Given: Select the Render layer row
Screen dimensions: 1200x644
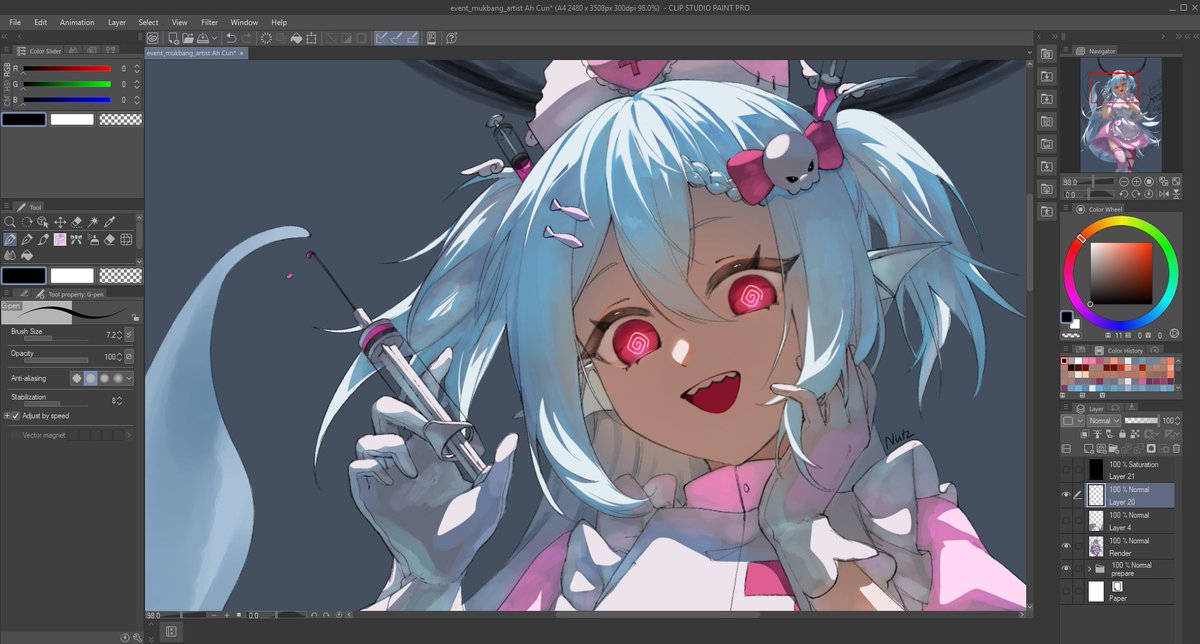Looking at the screenshot, I should point(1129,546).
